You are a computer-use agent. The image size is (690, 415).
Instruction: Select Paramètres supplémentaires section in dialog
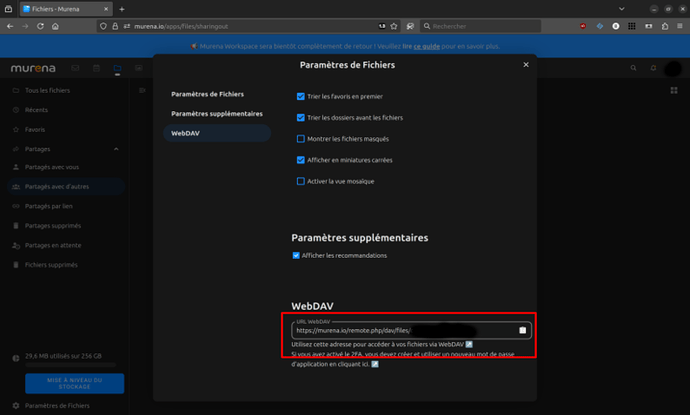(217, 114)
